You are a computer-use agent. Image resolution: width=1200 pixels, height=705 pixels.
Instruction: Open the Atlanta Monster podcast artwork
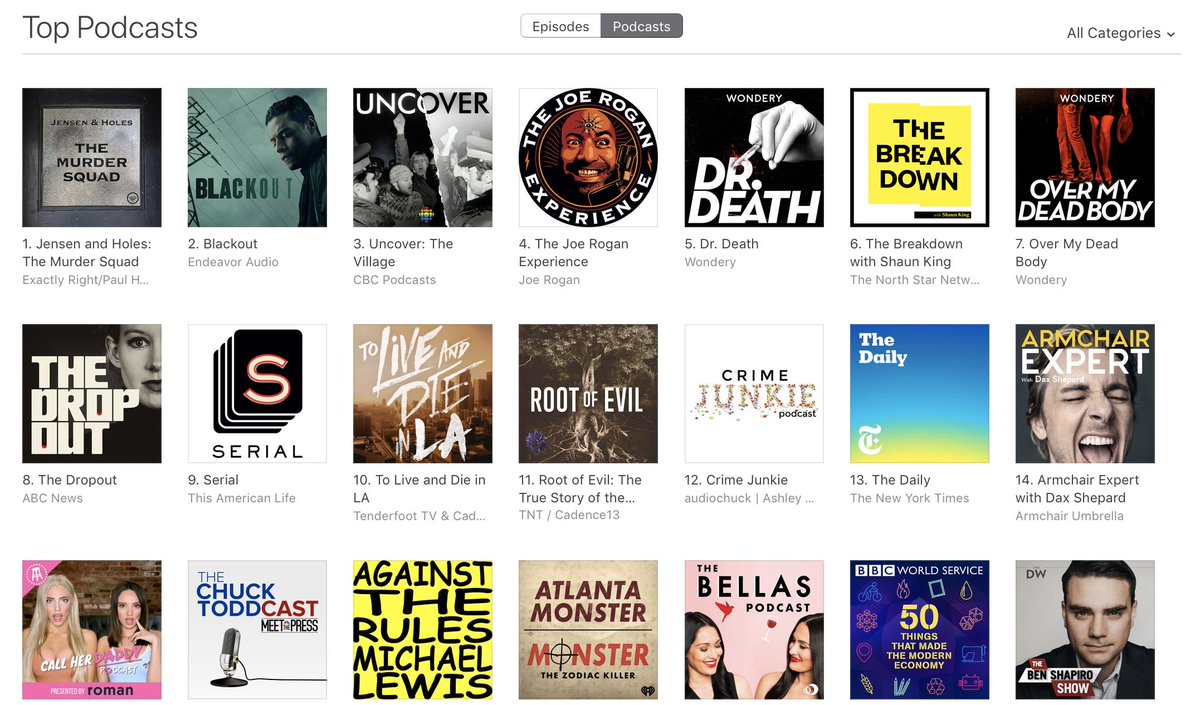(588, 630)
